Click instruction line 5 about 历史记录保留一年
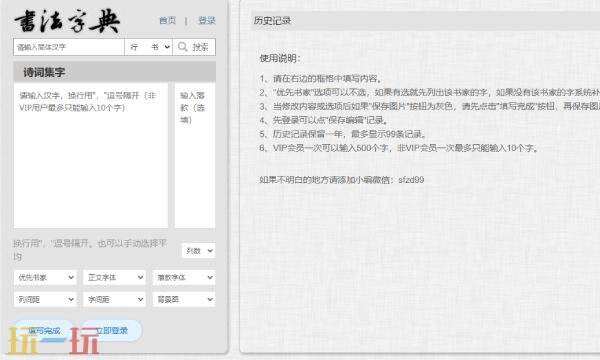Screen dimensions: 600x360 click(x=343, y=134)
